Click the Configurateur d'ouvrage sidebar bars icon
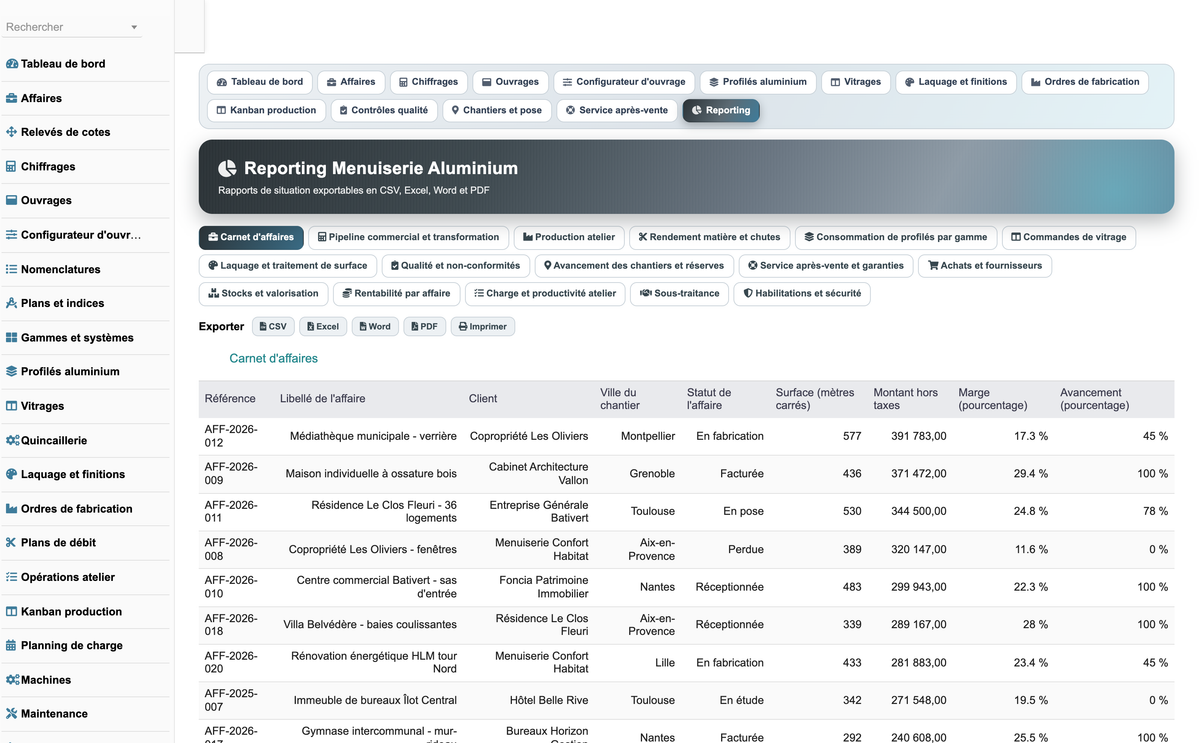Viewport: 1200px width, 743px height. (x=12, y=235)
